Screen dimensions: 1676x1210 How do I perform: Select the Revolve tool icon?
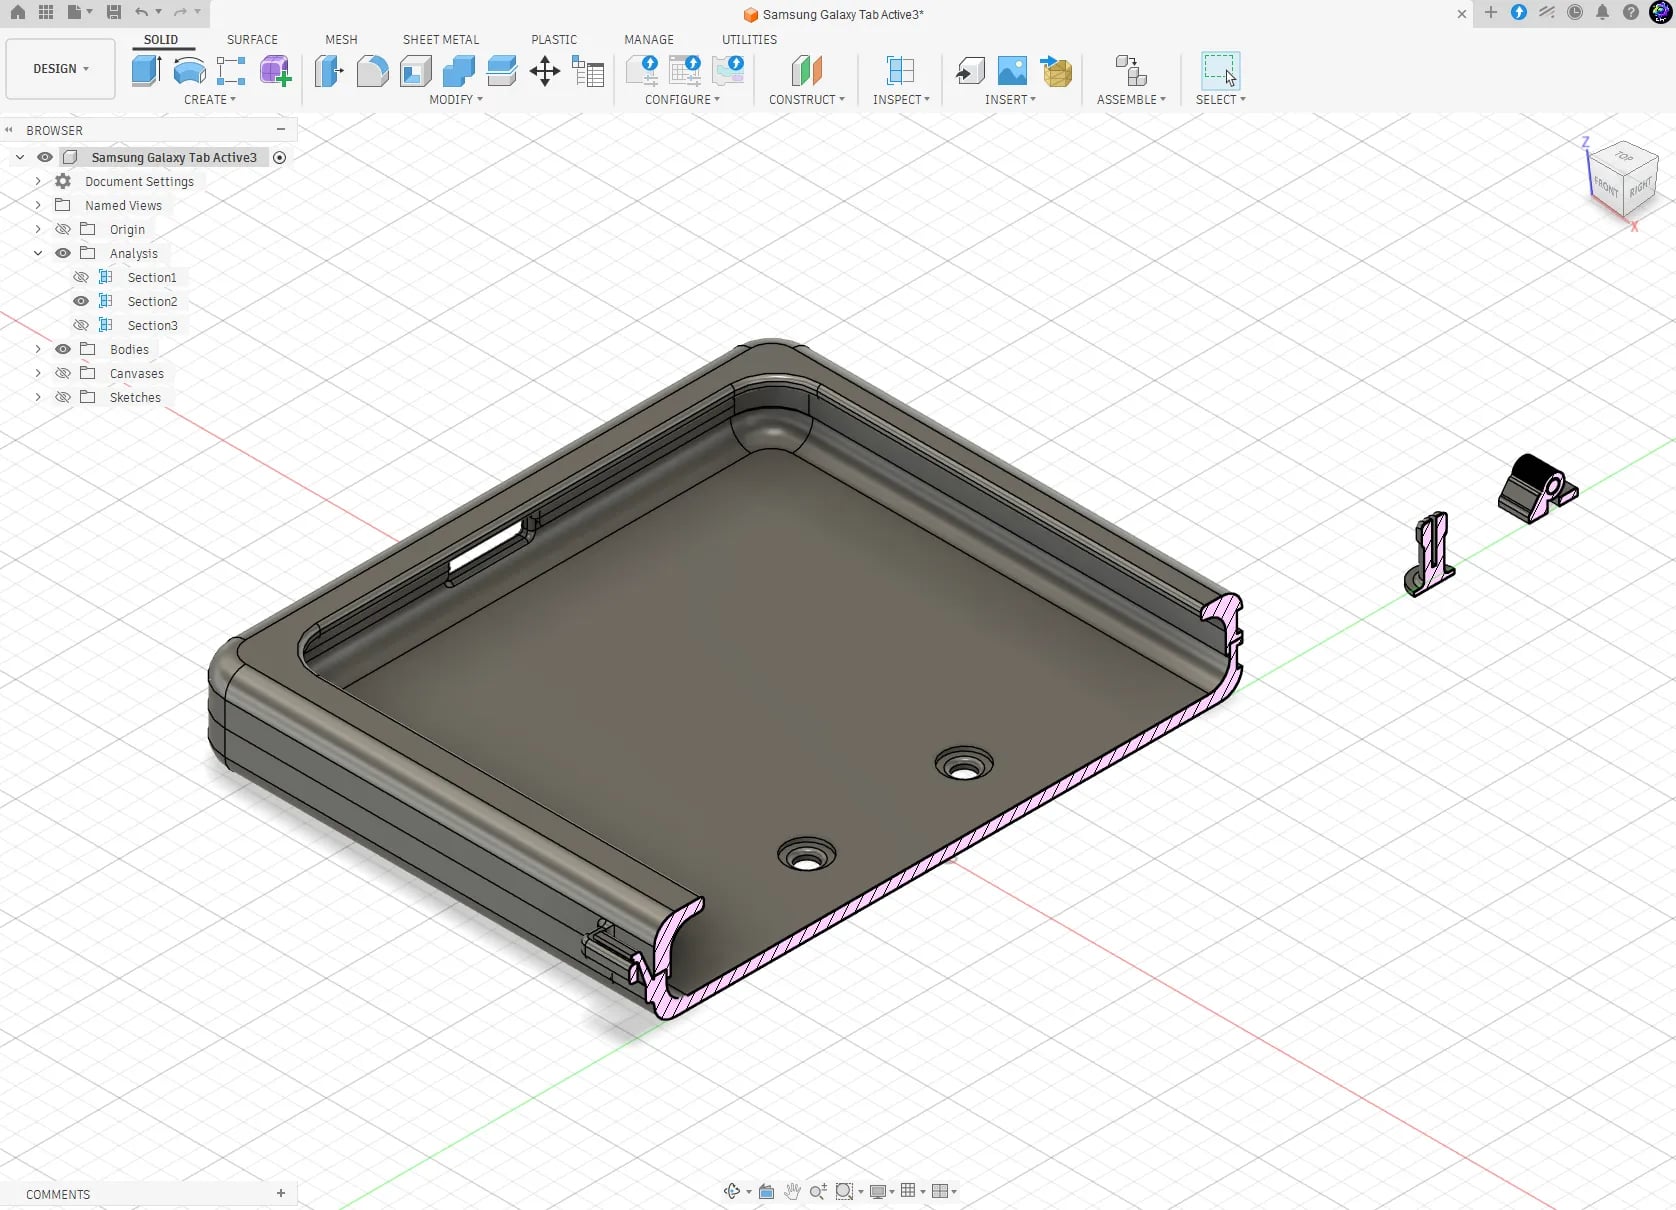(x=190, y=71)
